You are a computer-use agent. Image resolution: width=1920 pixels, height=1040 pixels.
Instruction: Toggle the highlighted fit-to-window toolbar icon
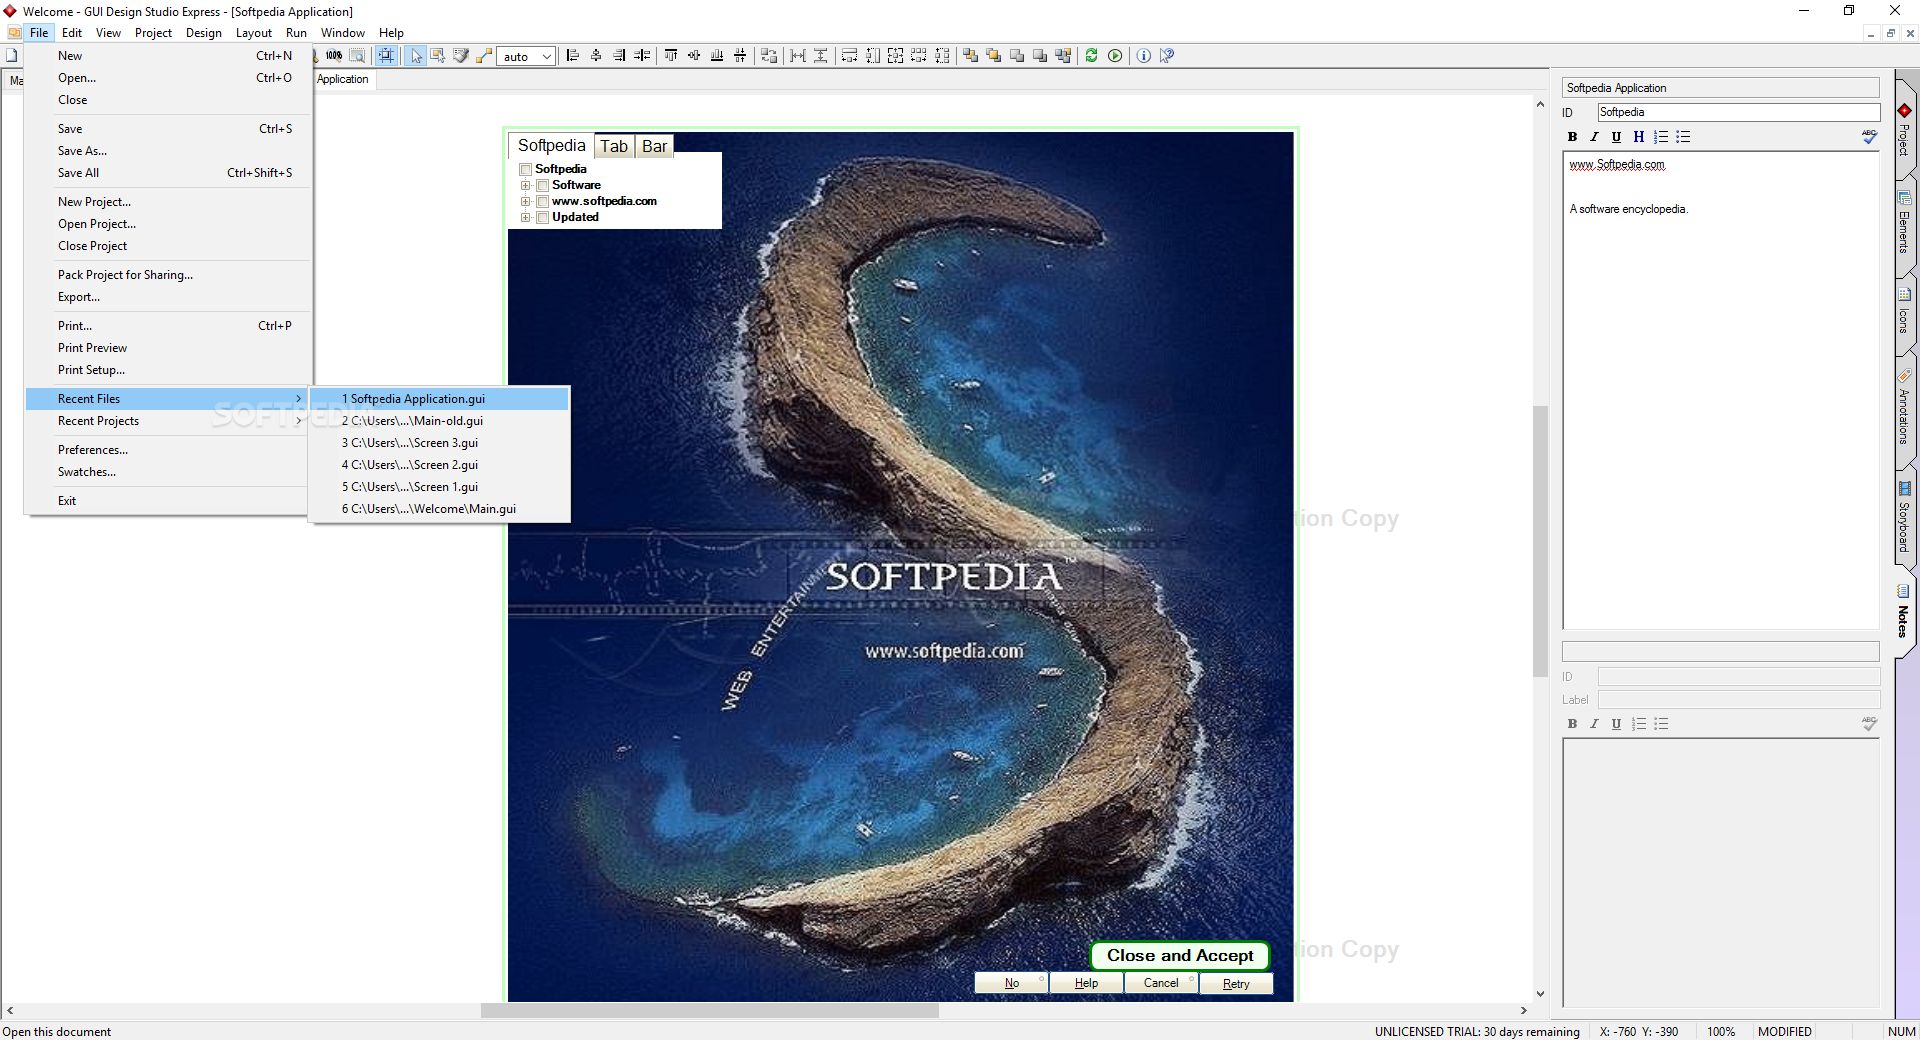pyautogui.click(x=386, y=56)
